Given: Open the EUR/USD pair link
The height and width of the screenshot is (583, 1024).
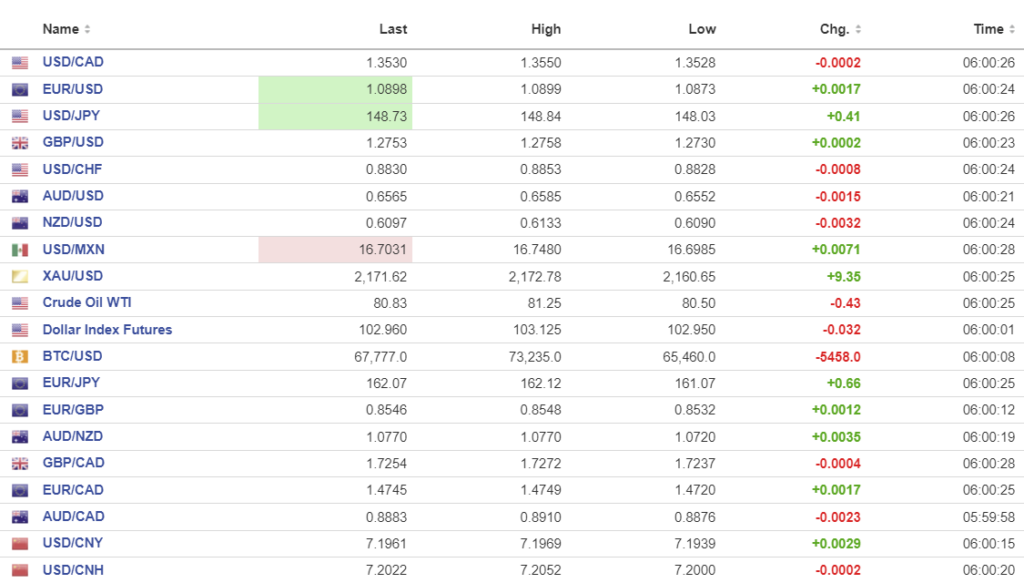Looking at the screenshot, I should pyautogui.click(x=73, y=89).
